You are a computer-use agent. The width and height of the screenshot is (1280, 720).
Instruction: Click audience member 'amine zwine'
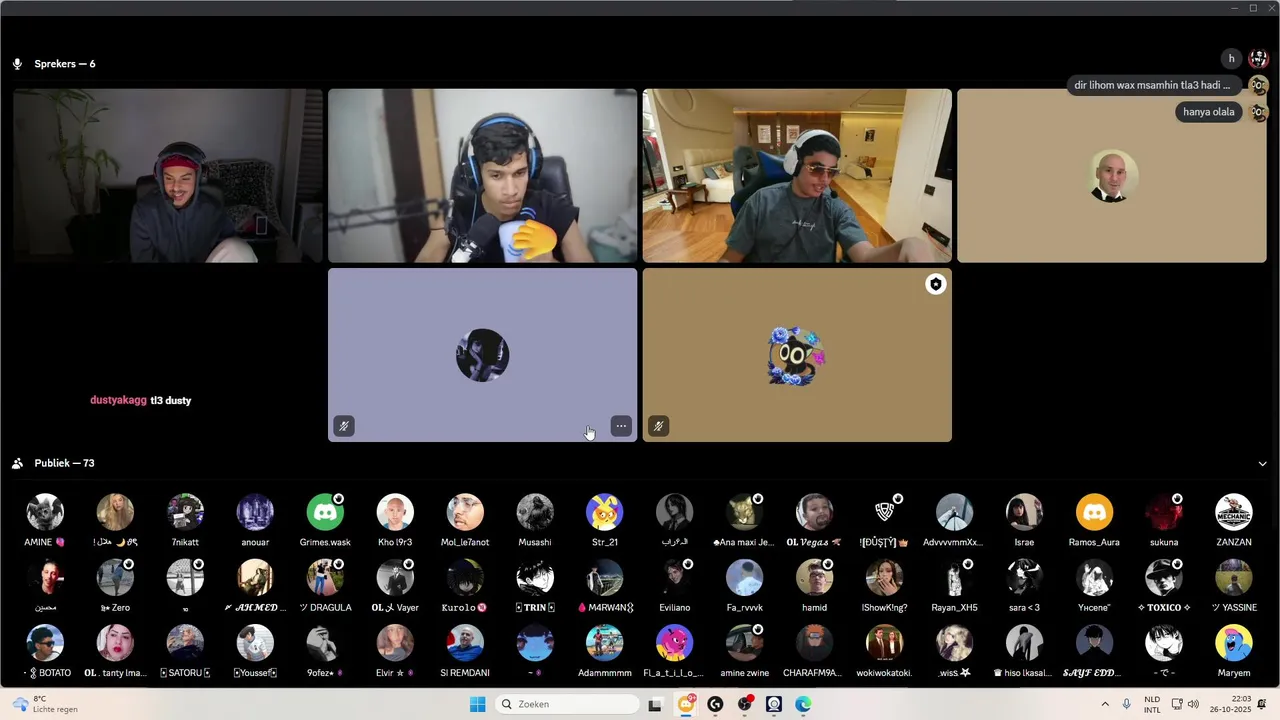745,651
